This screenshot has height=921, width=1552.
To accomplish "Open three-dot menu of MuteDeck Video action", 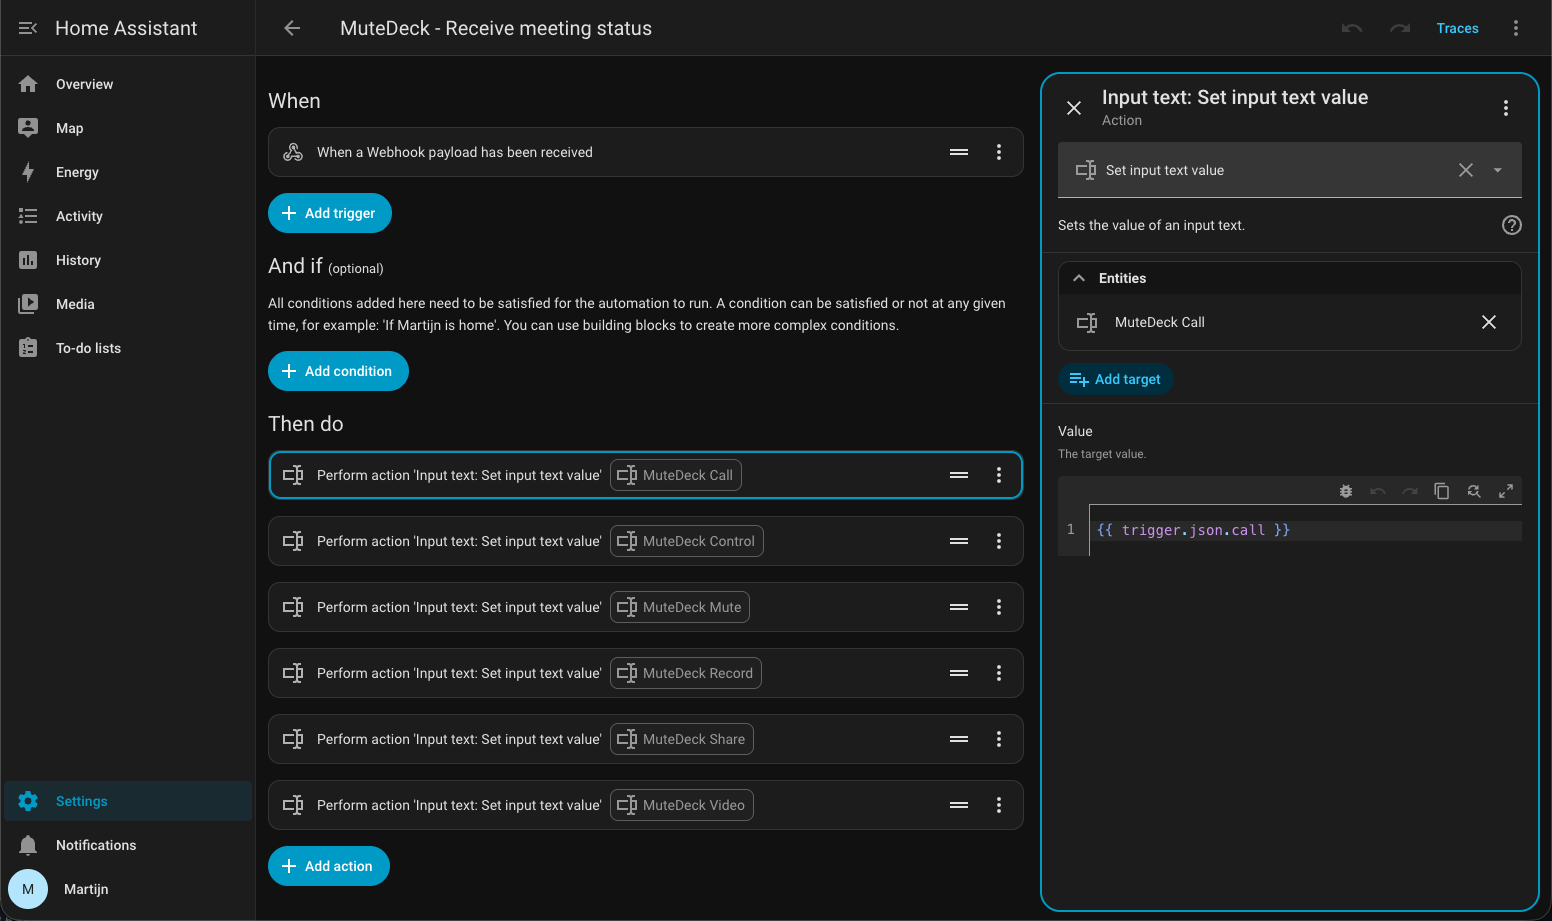I will click(999, 805).
